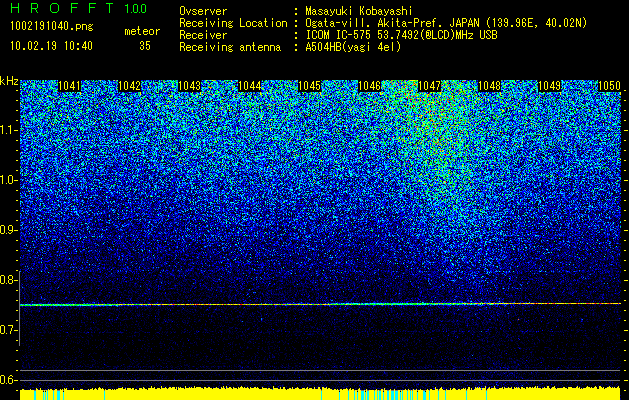Click the 'Ovserver' field label

point(203,11)
